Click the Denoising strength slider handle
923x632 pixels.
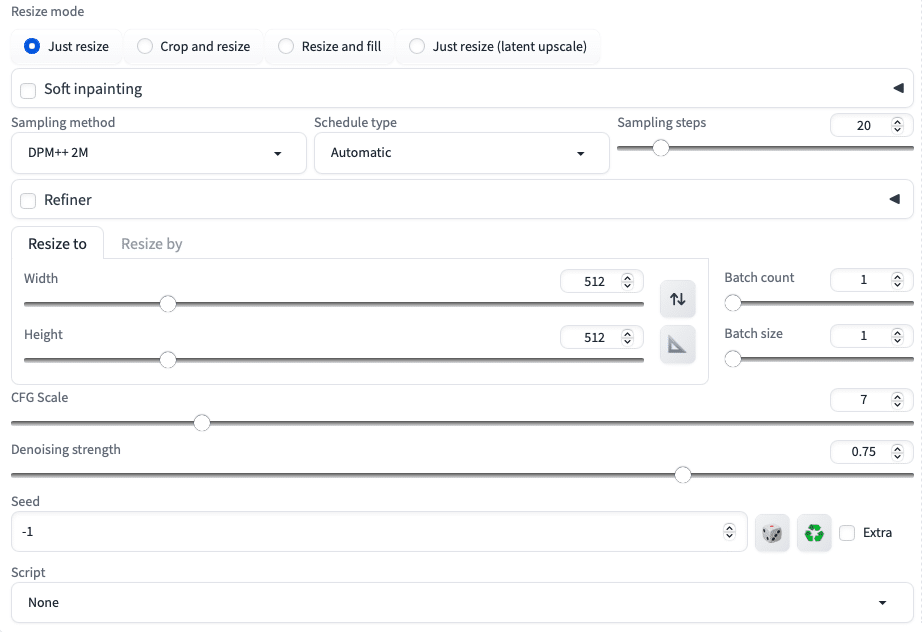(x=683, y=475)
